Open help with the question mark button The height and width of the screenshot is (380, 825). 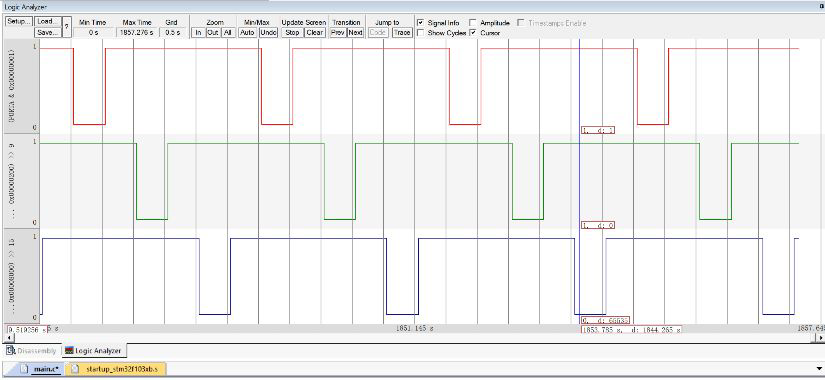[x=66, y=27]
